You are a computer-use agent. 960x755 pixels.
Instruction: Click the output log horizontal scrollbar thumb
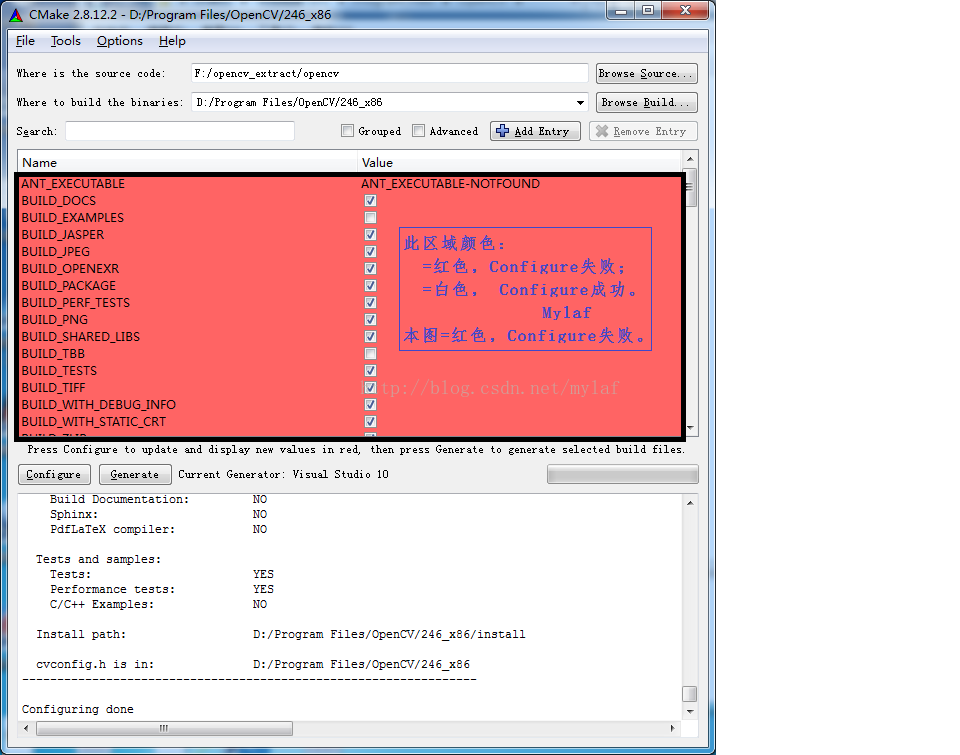(164, 729)
